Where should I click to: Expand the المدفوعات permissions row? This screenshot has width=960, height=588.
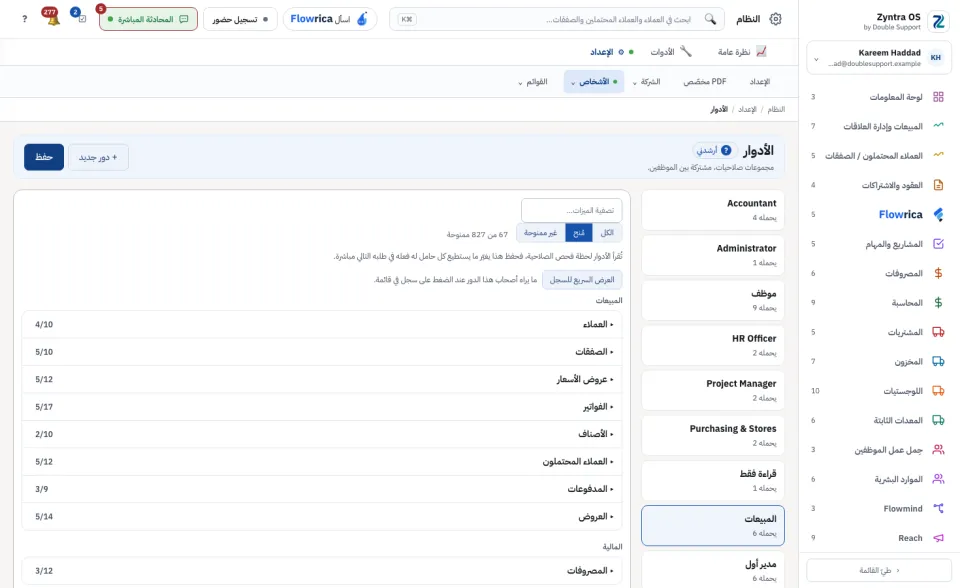coord(322,489)
